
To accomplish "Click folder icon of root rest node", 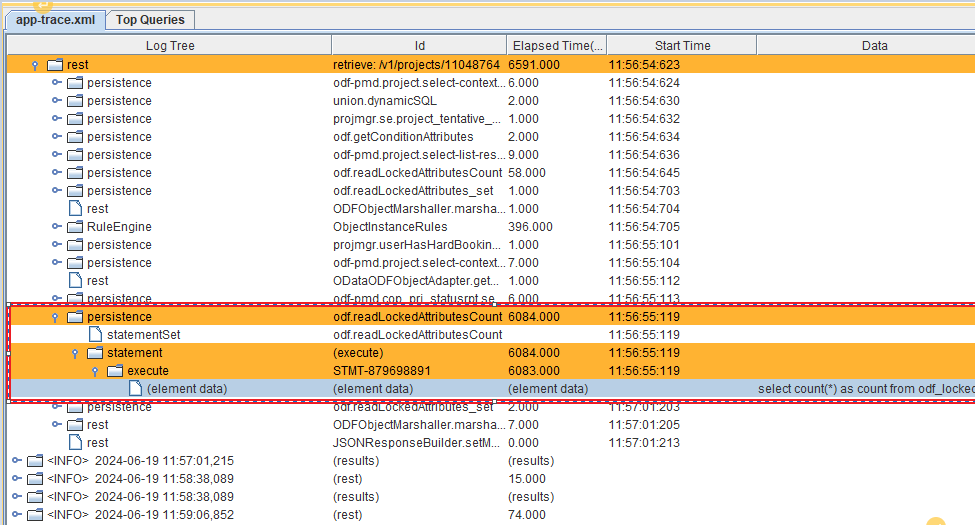I will [x=55, y=65].
